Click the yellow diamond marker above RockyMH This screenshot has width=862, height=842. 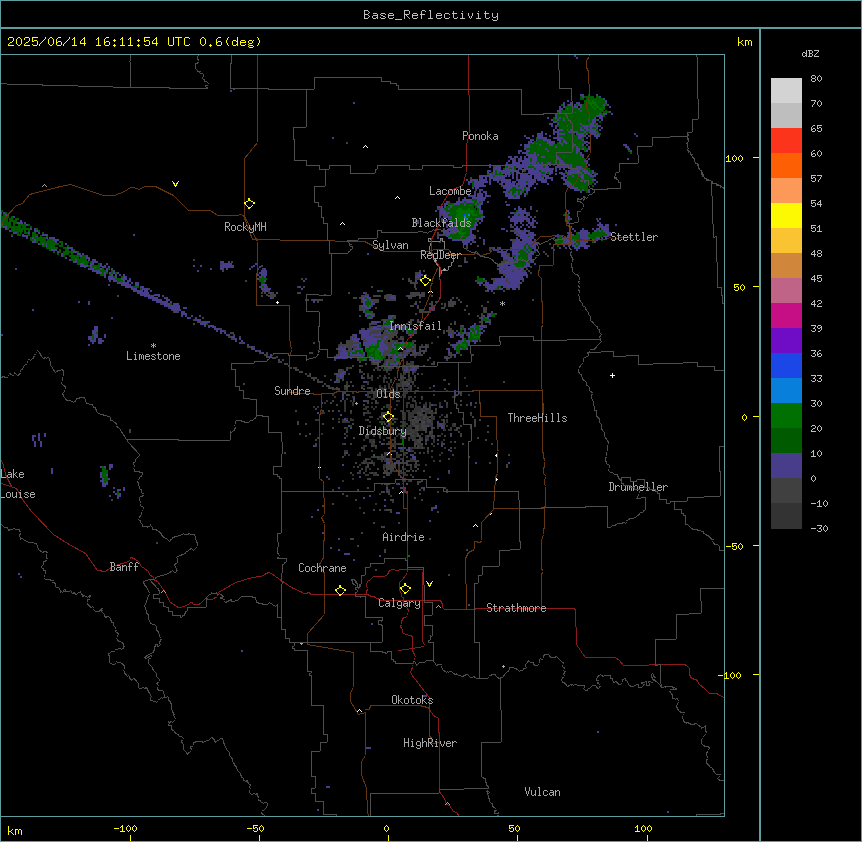250,204
